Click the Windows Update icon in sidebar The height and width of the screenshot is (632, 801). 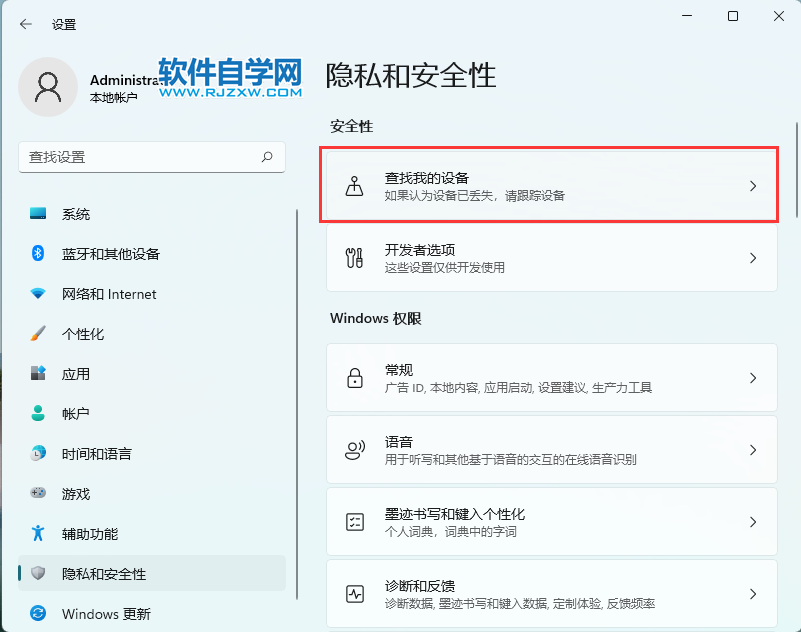coord(38,613)
